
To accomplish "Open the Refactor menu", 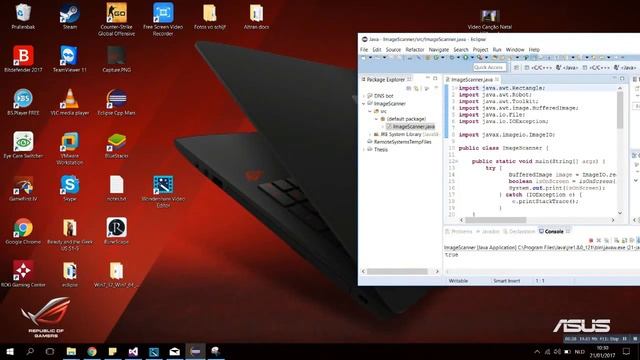I will [415, 49].
